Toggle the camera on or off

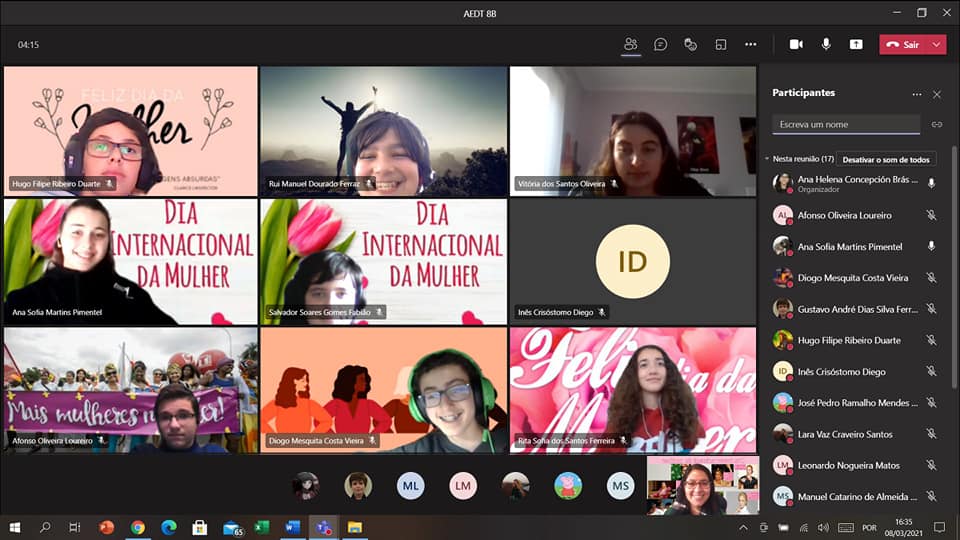coord(796,44)
